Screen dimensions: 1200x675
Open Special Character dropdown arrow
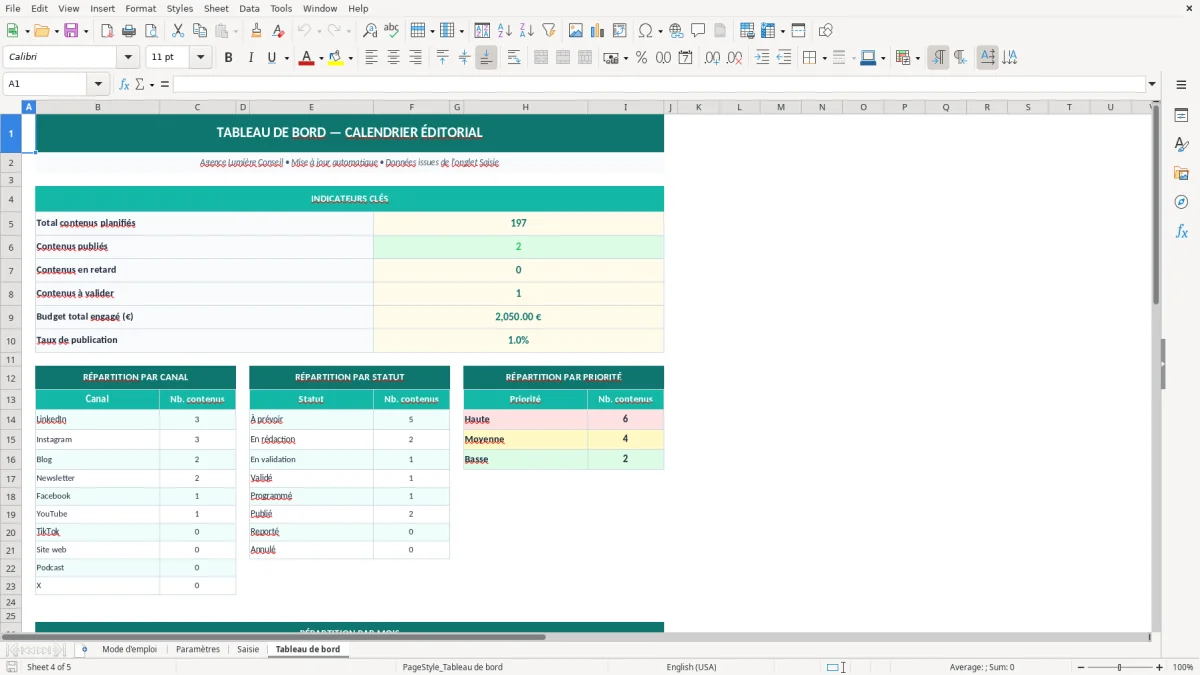660,31
